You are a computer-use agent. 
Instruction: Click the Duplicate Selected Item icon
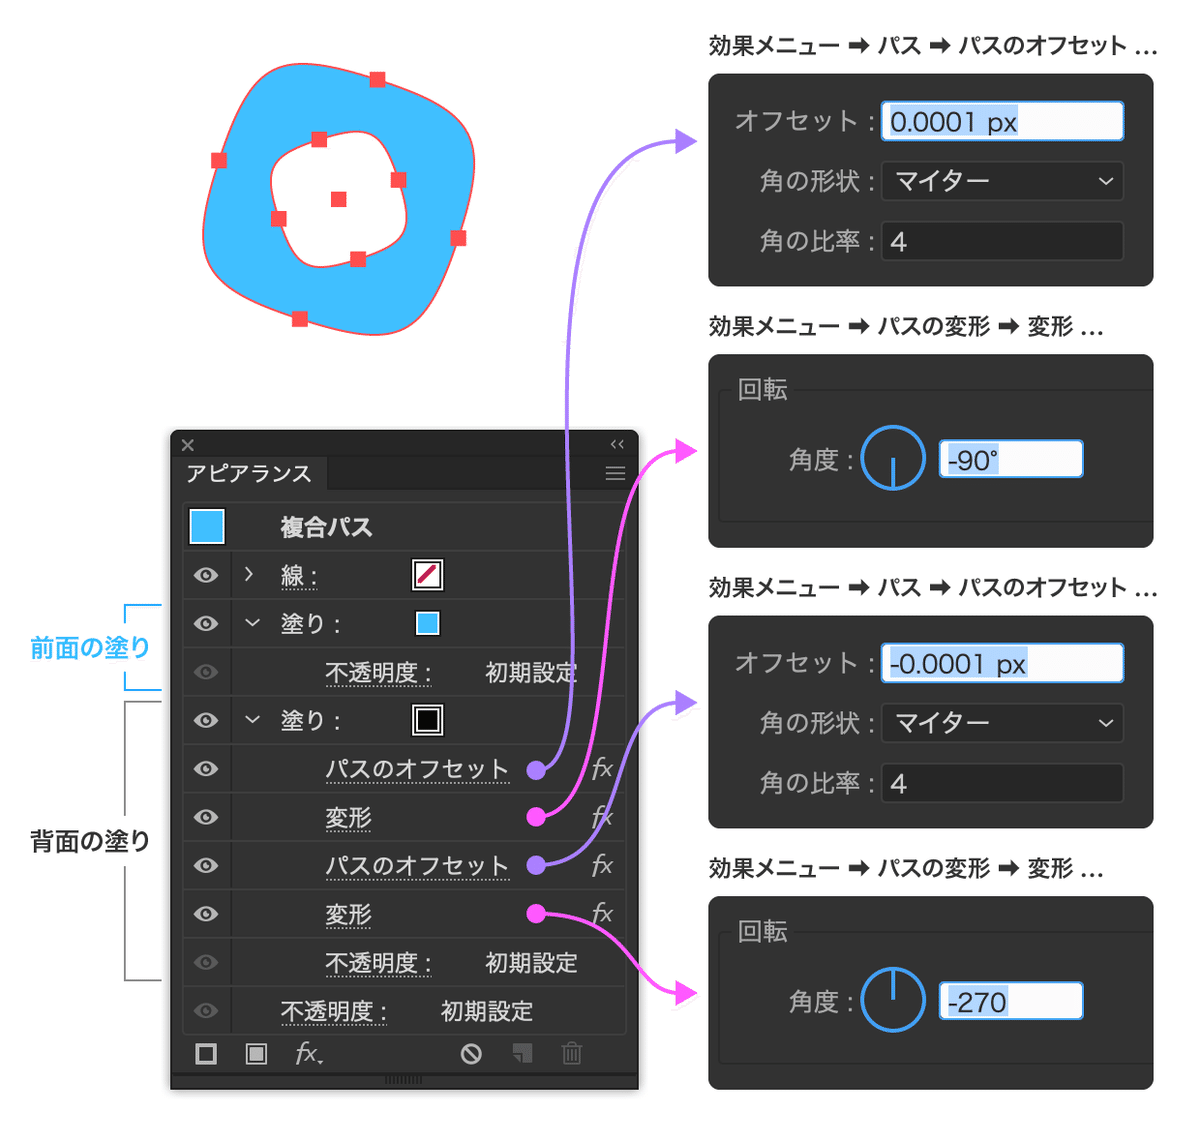point(521,1054)
